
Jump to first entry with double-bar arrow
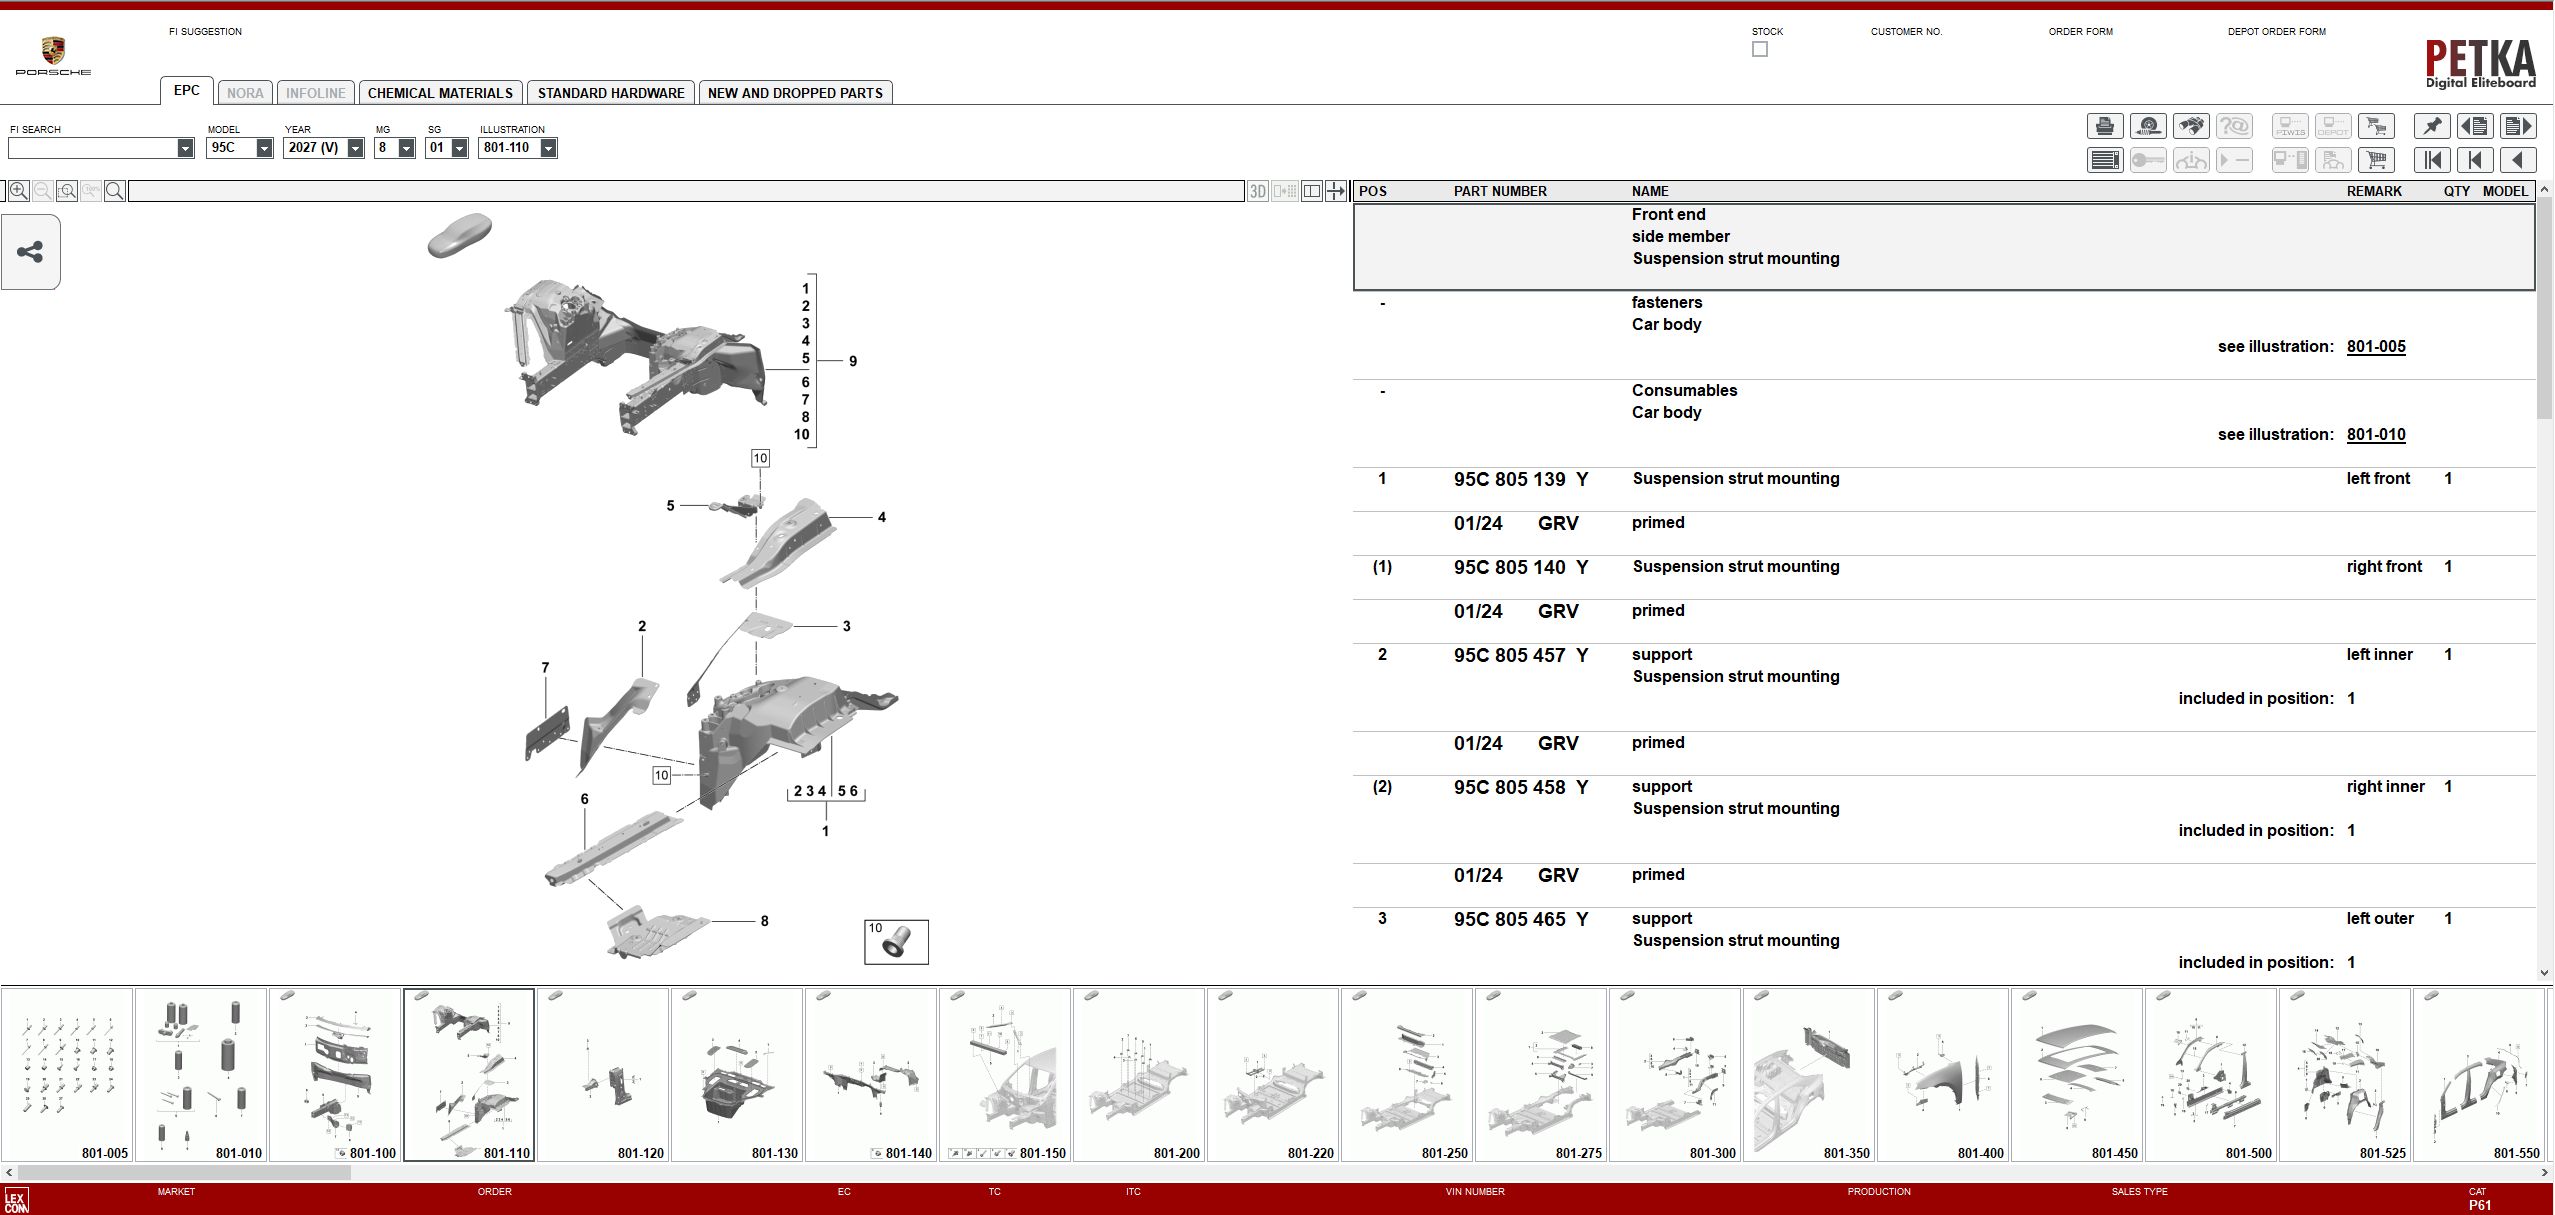point(2432,160)
